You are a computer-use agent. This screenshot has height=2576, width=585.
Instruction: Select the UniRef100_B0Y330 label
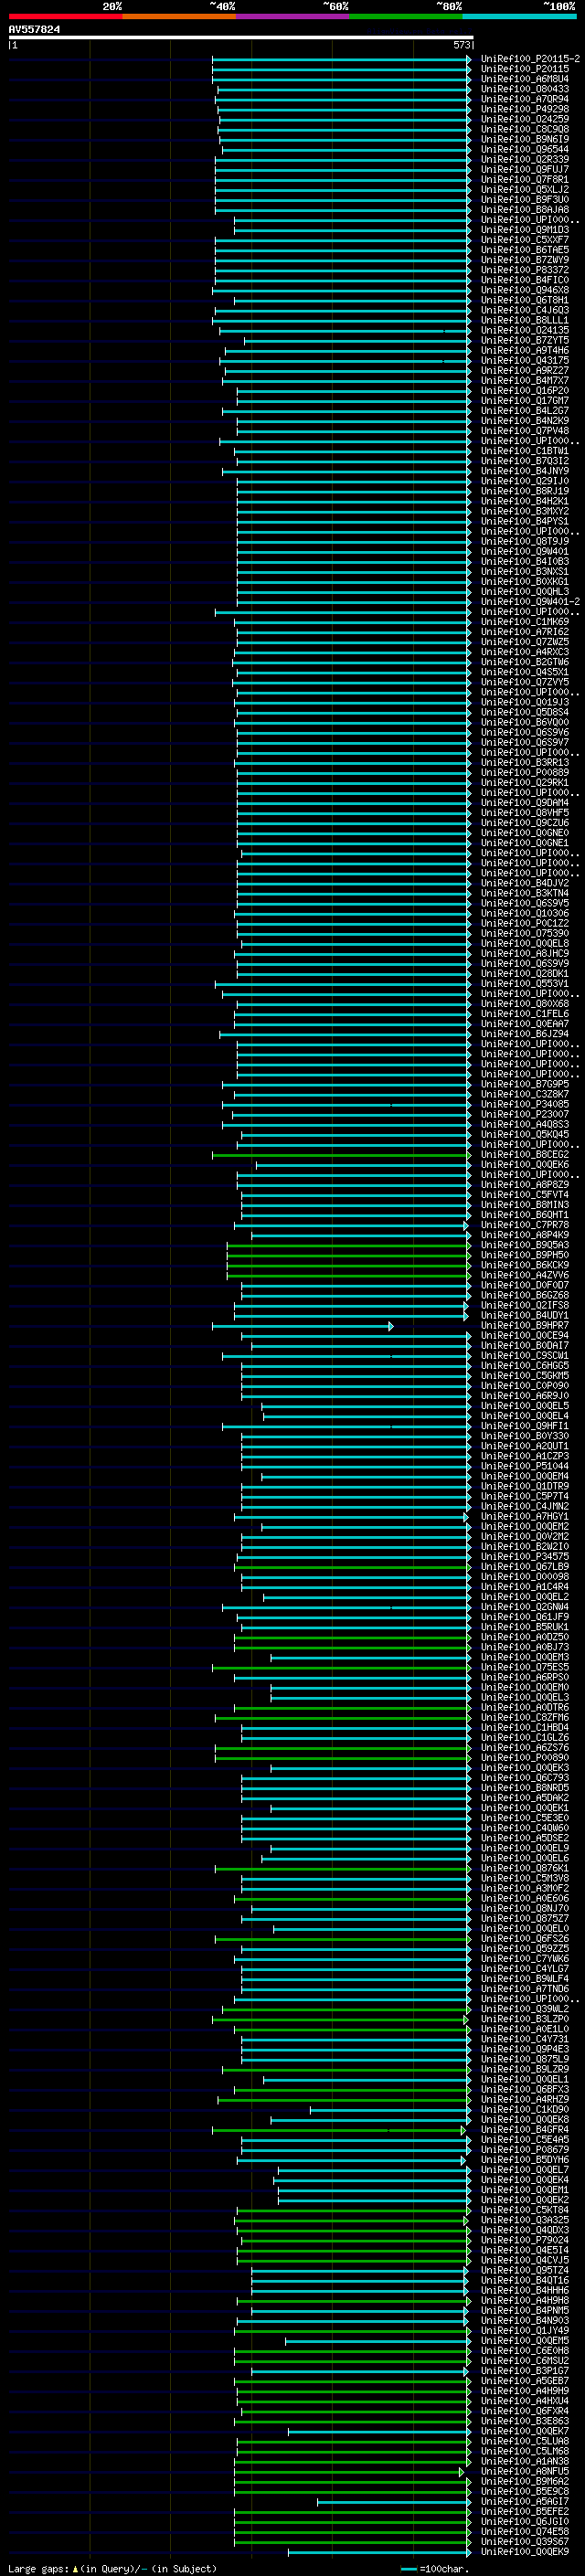[525, 1436]
